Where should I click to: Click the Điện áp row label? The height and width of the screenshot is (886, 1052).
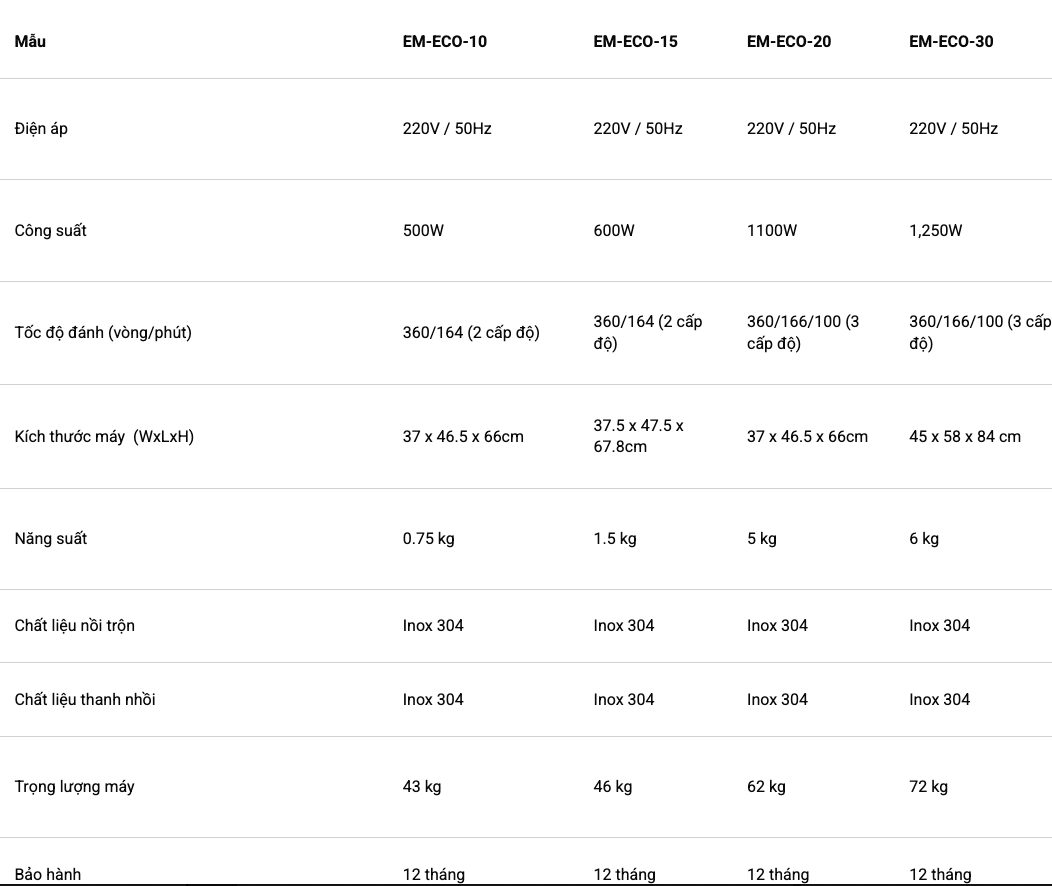tap(41, 128)
